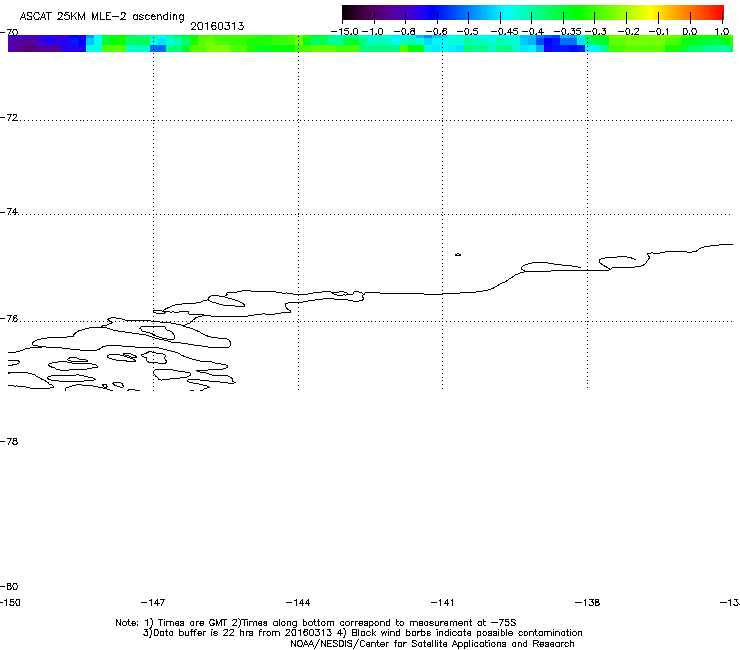Screen dimensions: 740x650
Task: Click the "1.0" color scale label
Action: pos(722,32)
